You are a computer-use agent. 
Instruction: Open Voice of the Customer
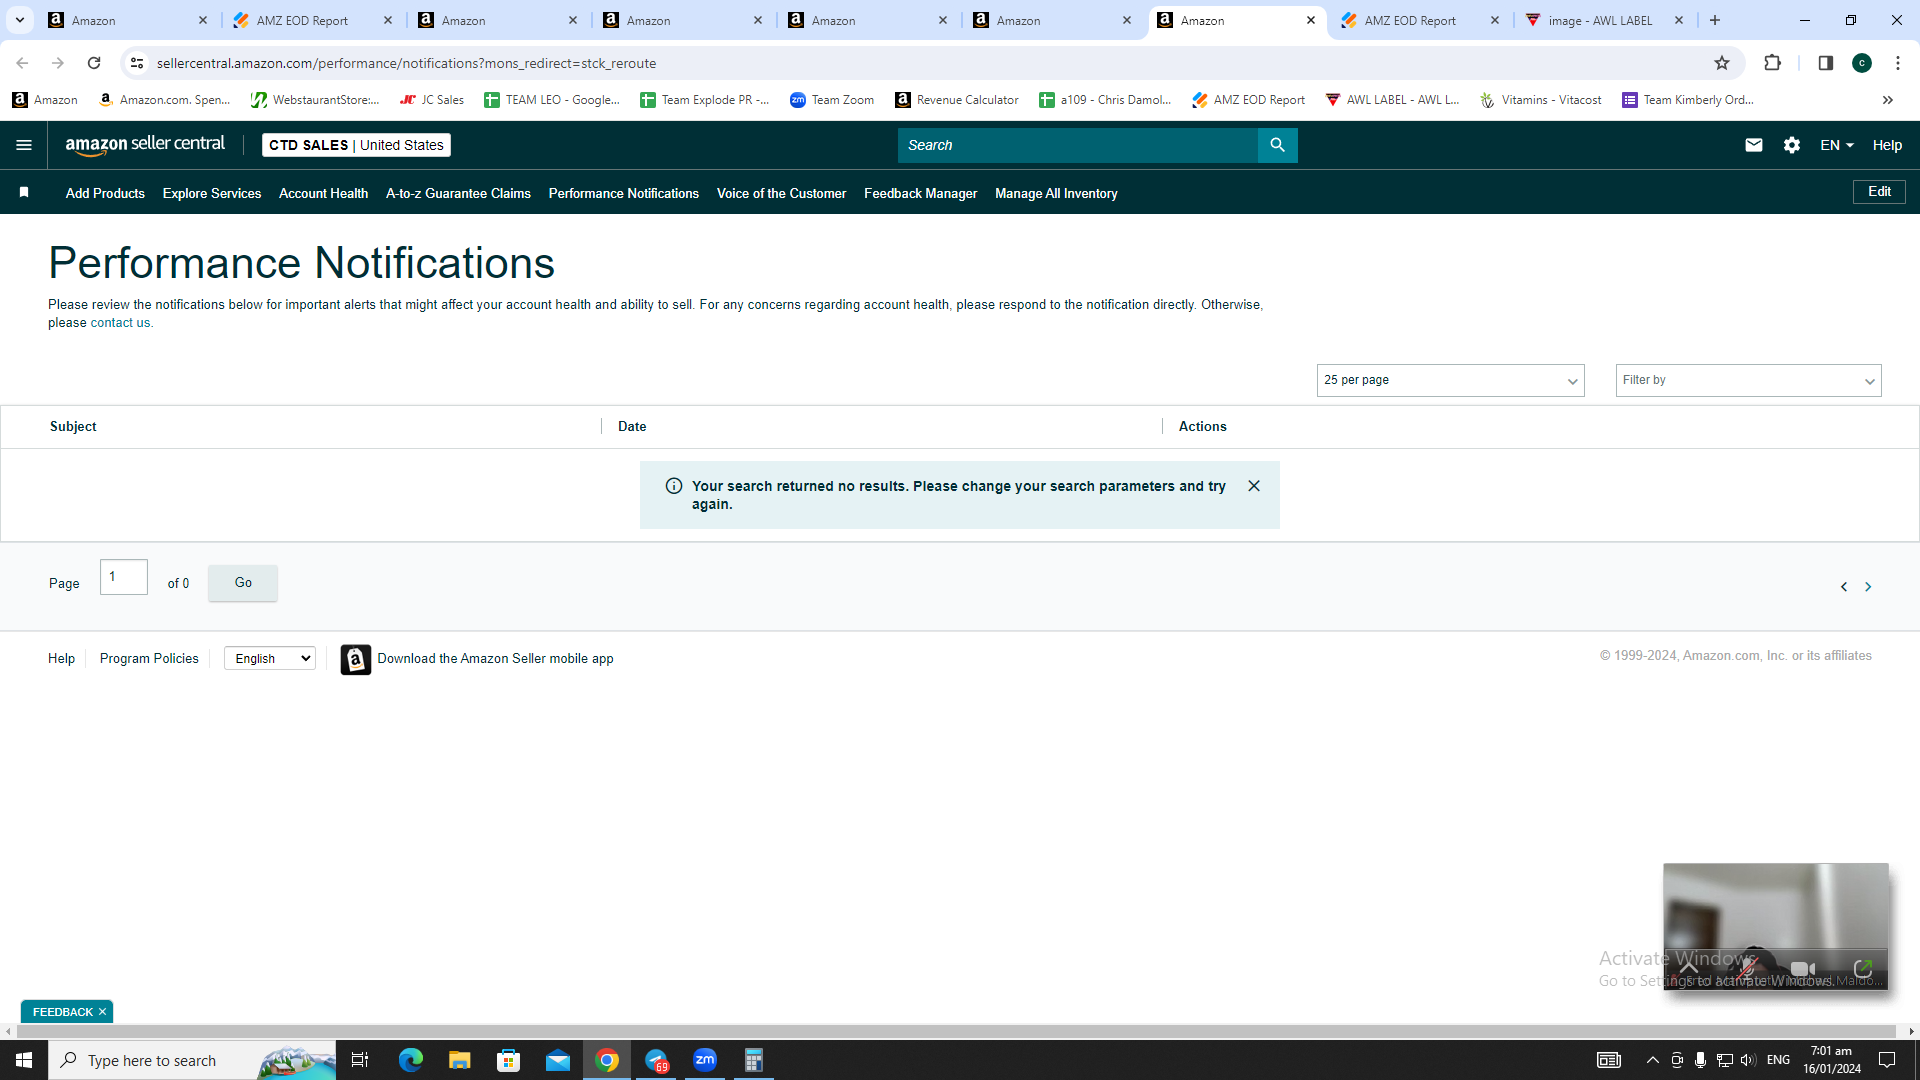781,193
